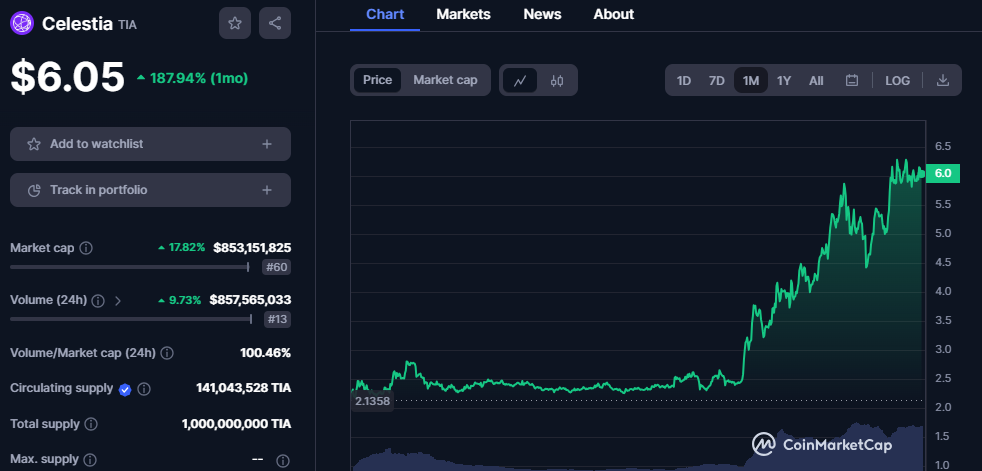Screen dimensions: 982x471
Task: Click the star favorite icon beside Celestia
Action: pyautogui.click(x=235, y=23)
